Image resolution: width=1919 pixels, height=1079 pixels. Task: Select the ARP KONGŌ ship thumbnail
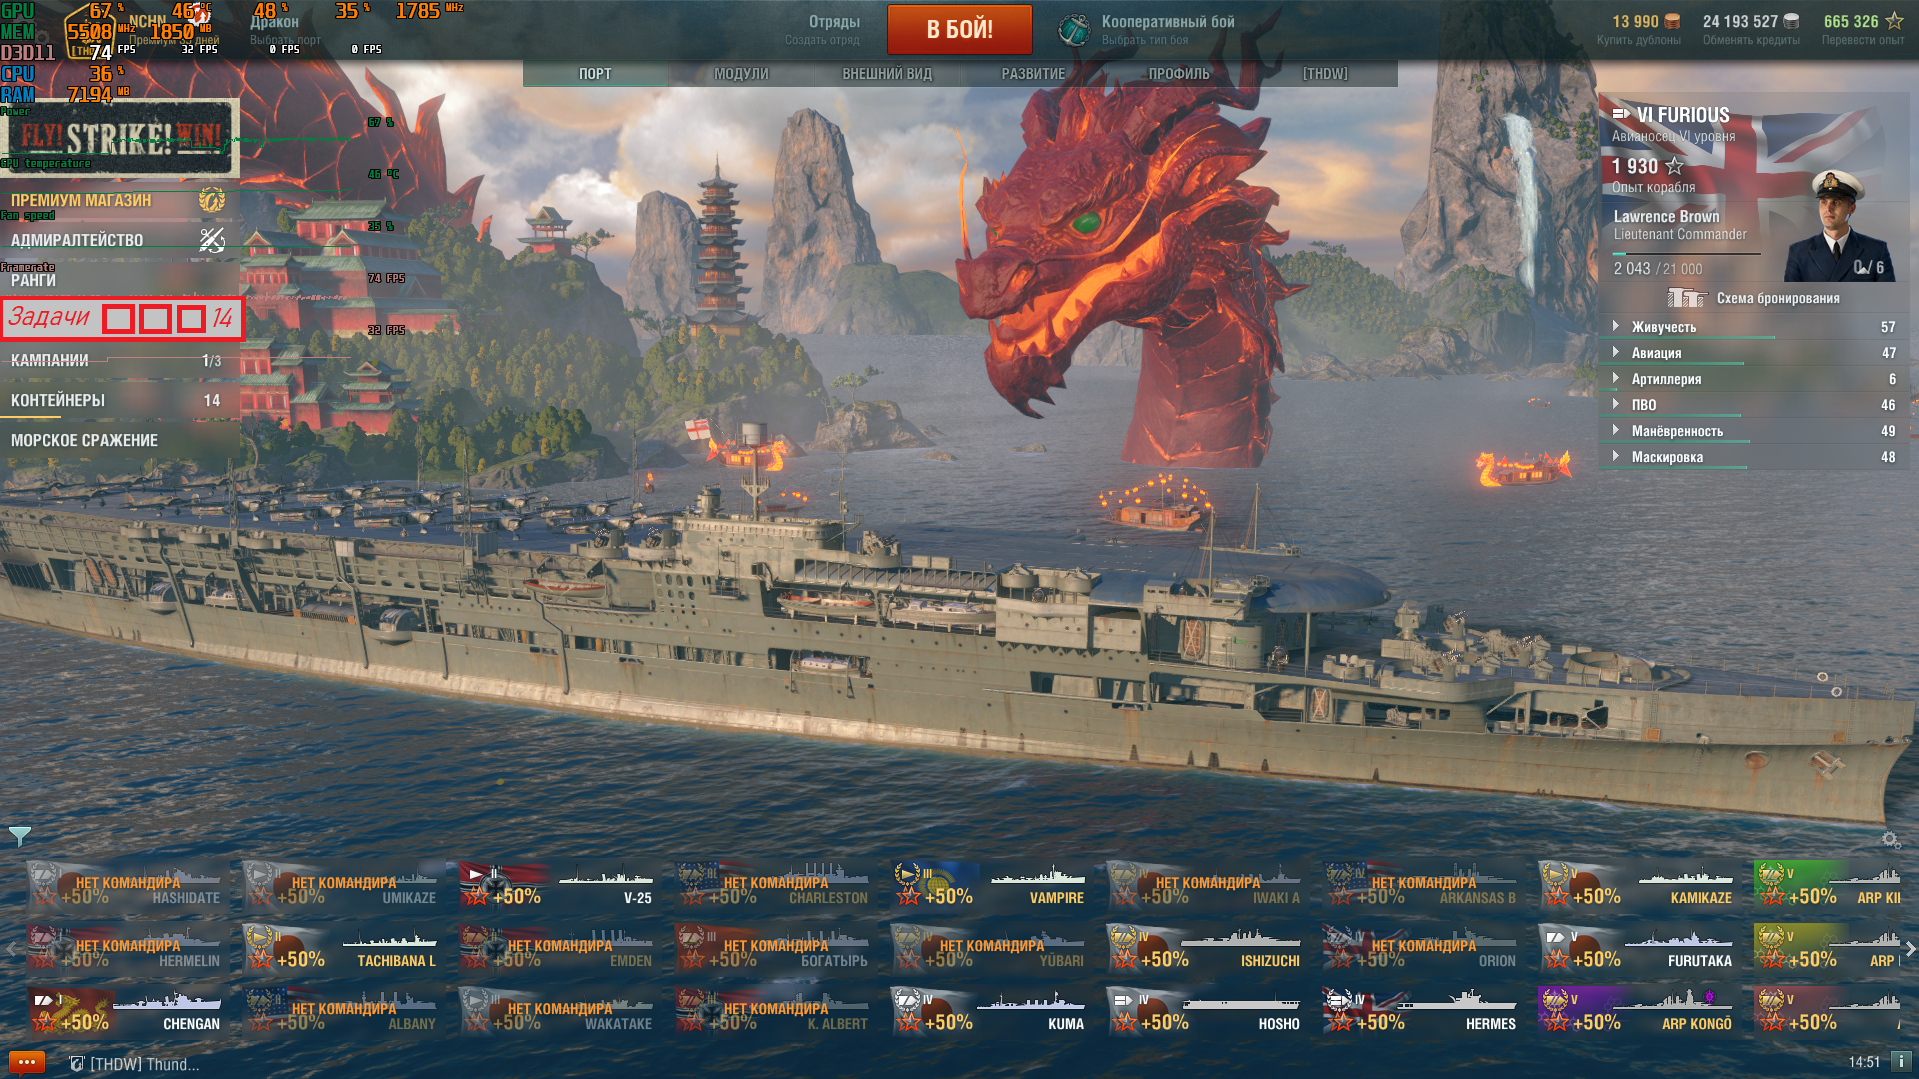tap(1637, 1010)
